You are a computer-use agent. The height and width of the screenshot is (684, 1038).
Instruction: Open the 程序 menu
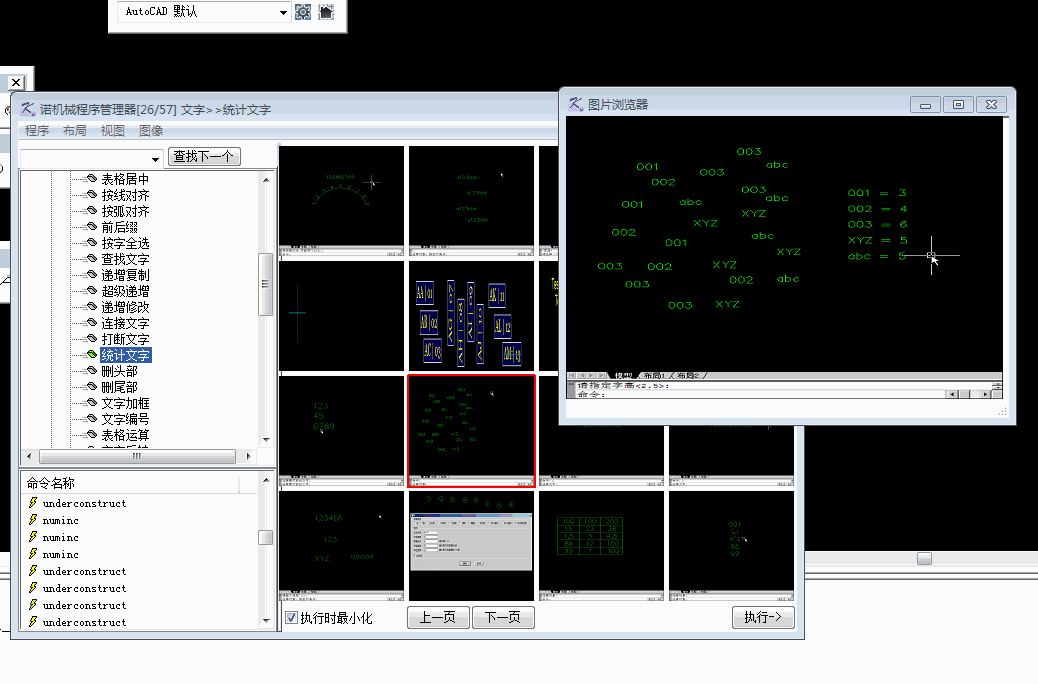(x=37, y=130)
